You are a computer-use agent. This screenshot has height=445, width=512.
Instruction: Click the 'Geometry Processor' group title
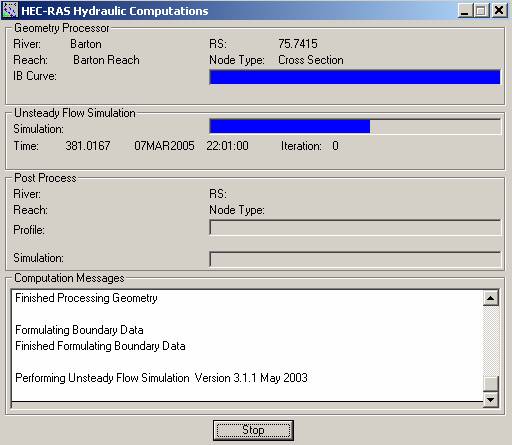[x=62, y=28]
